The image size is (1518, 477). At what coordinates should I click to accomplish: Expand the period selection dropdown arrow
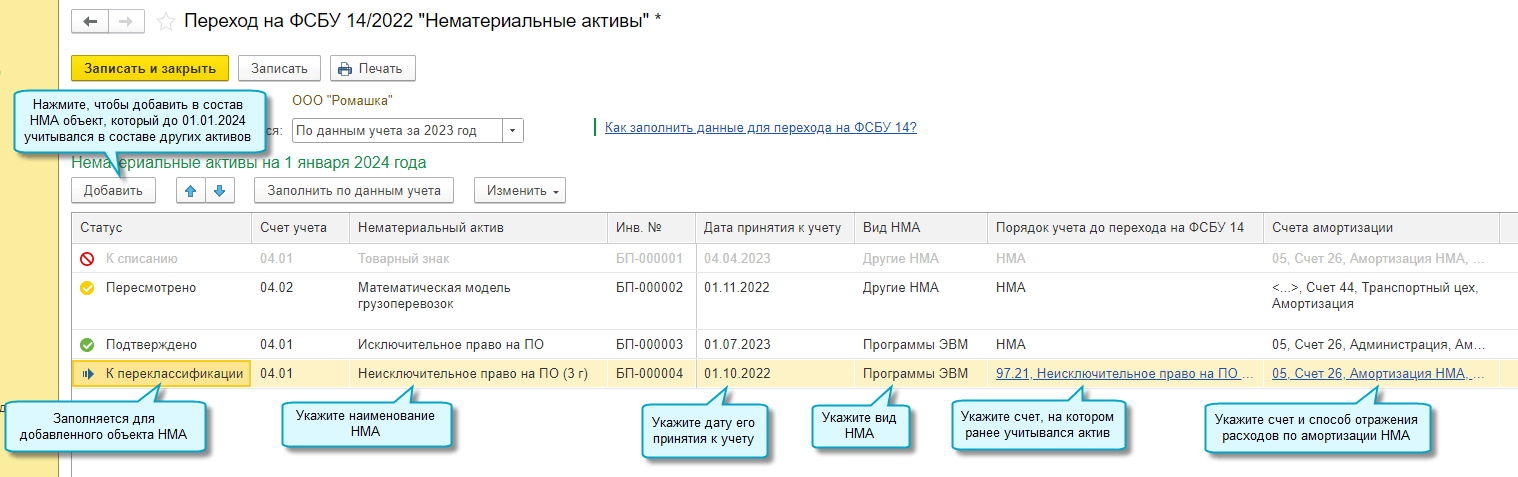[512, 130]
